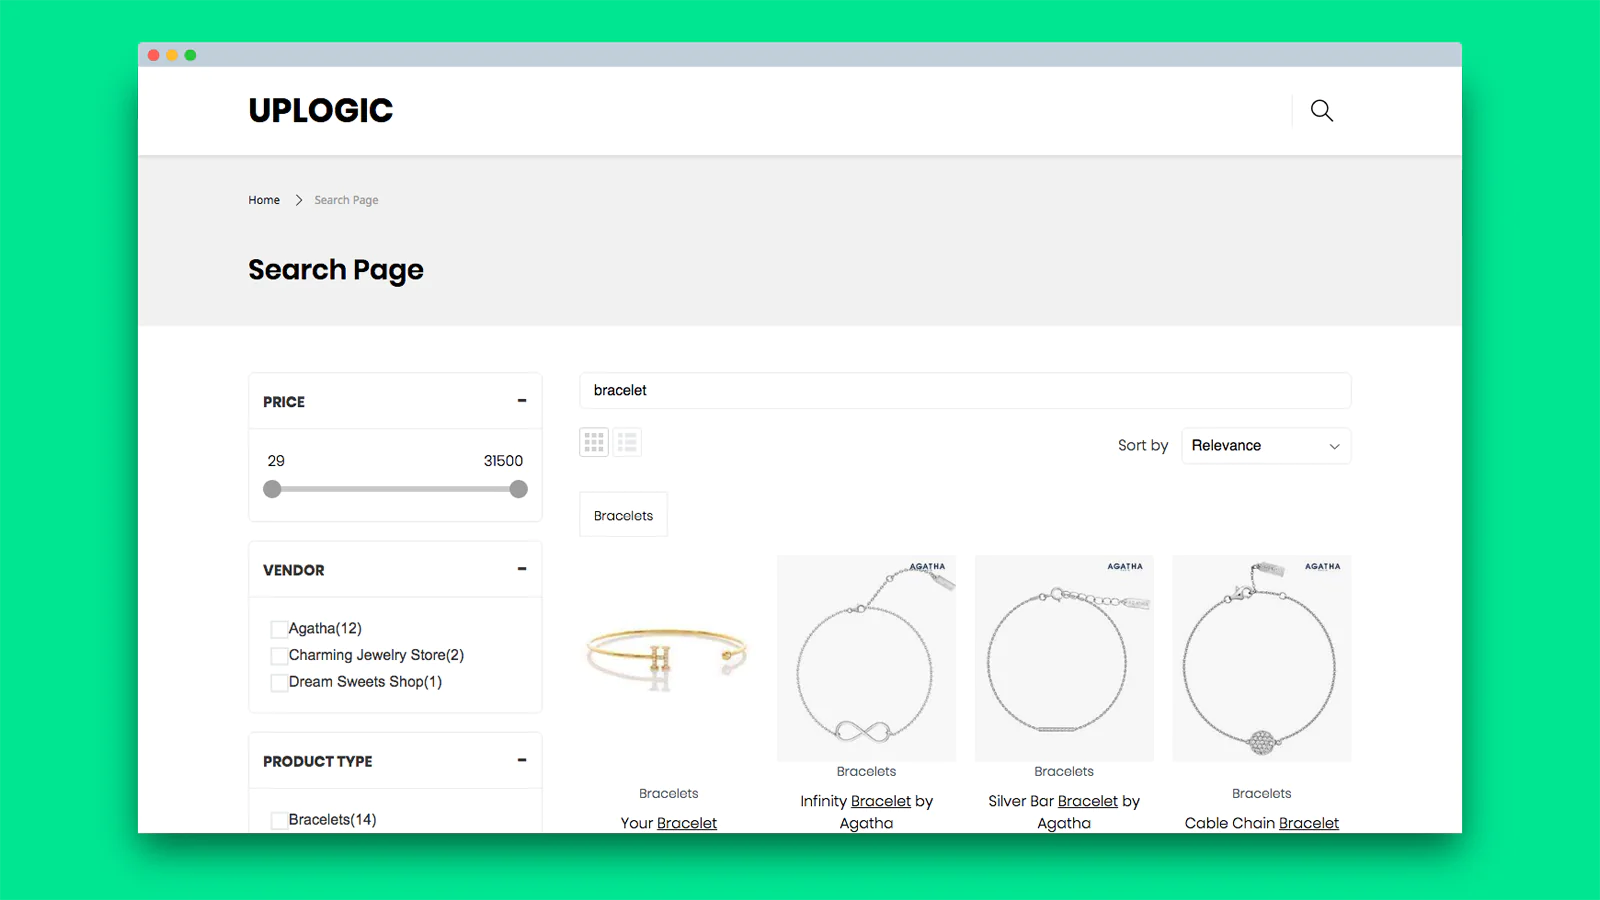
Task: Click the green maximize window button
Action: pyautogui.click(x=190, y=55)
